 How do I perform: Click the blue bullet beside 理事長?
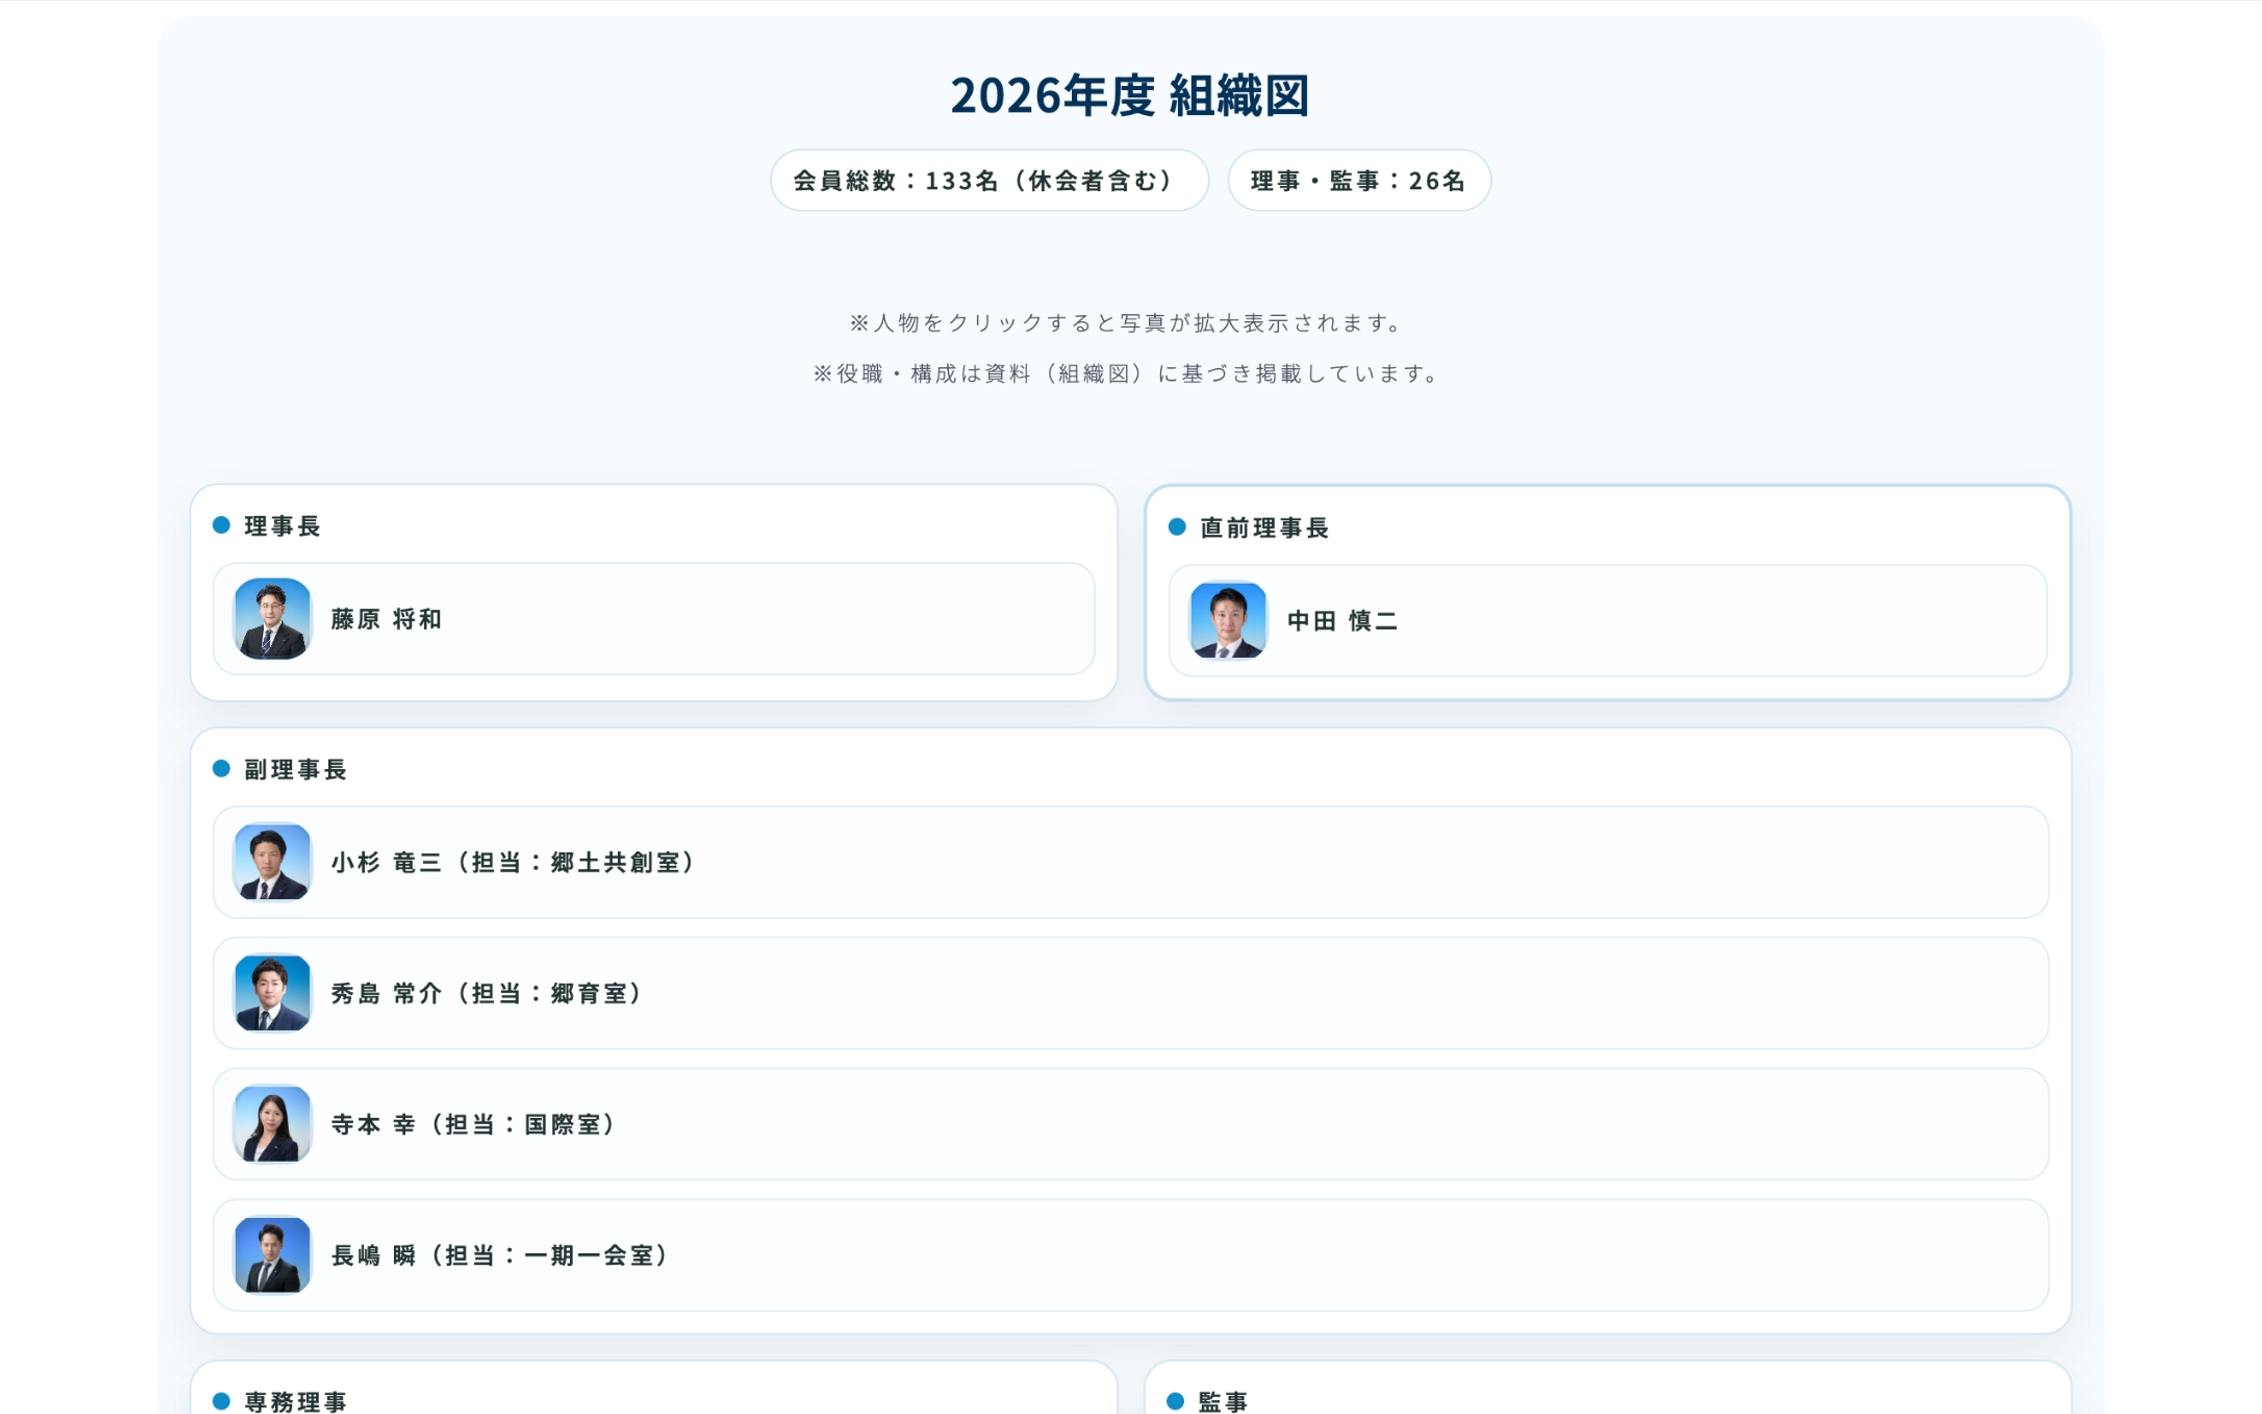[x=220, y=525]
